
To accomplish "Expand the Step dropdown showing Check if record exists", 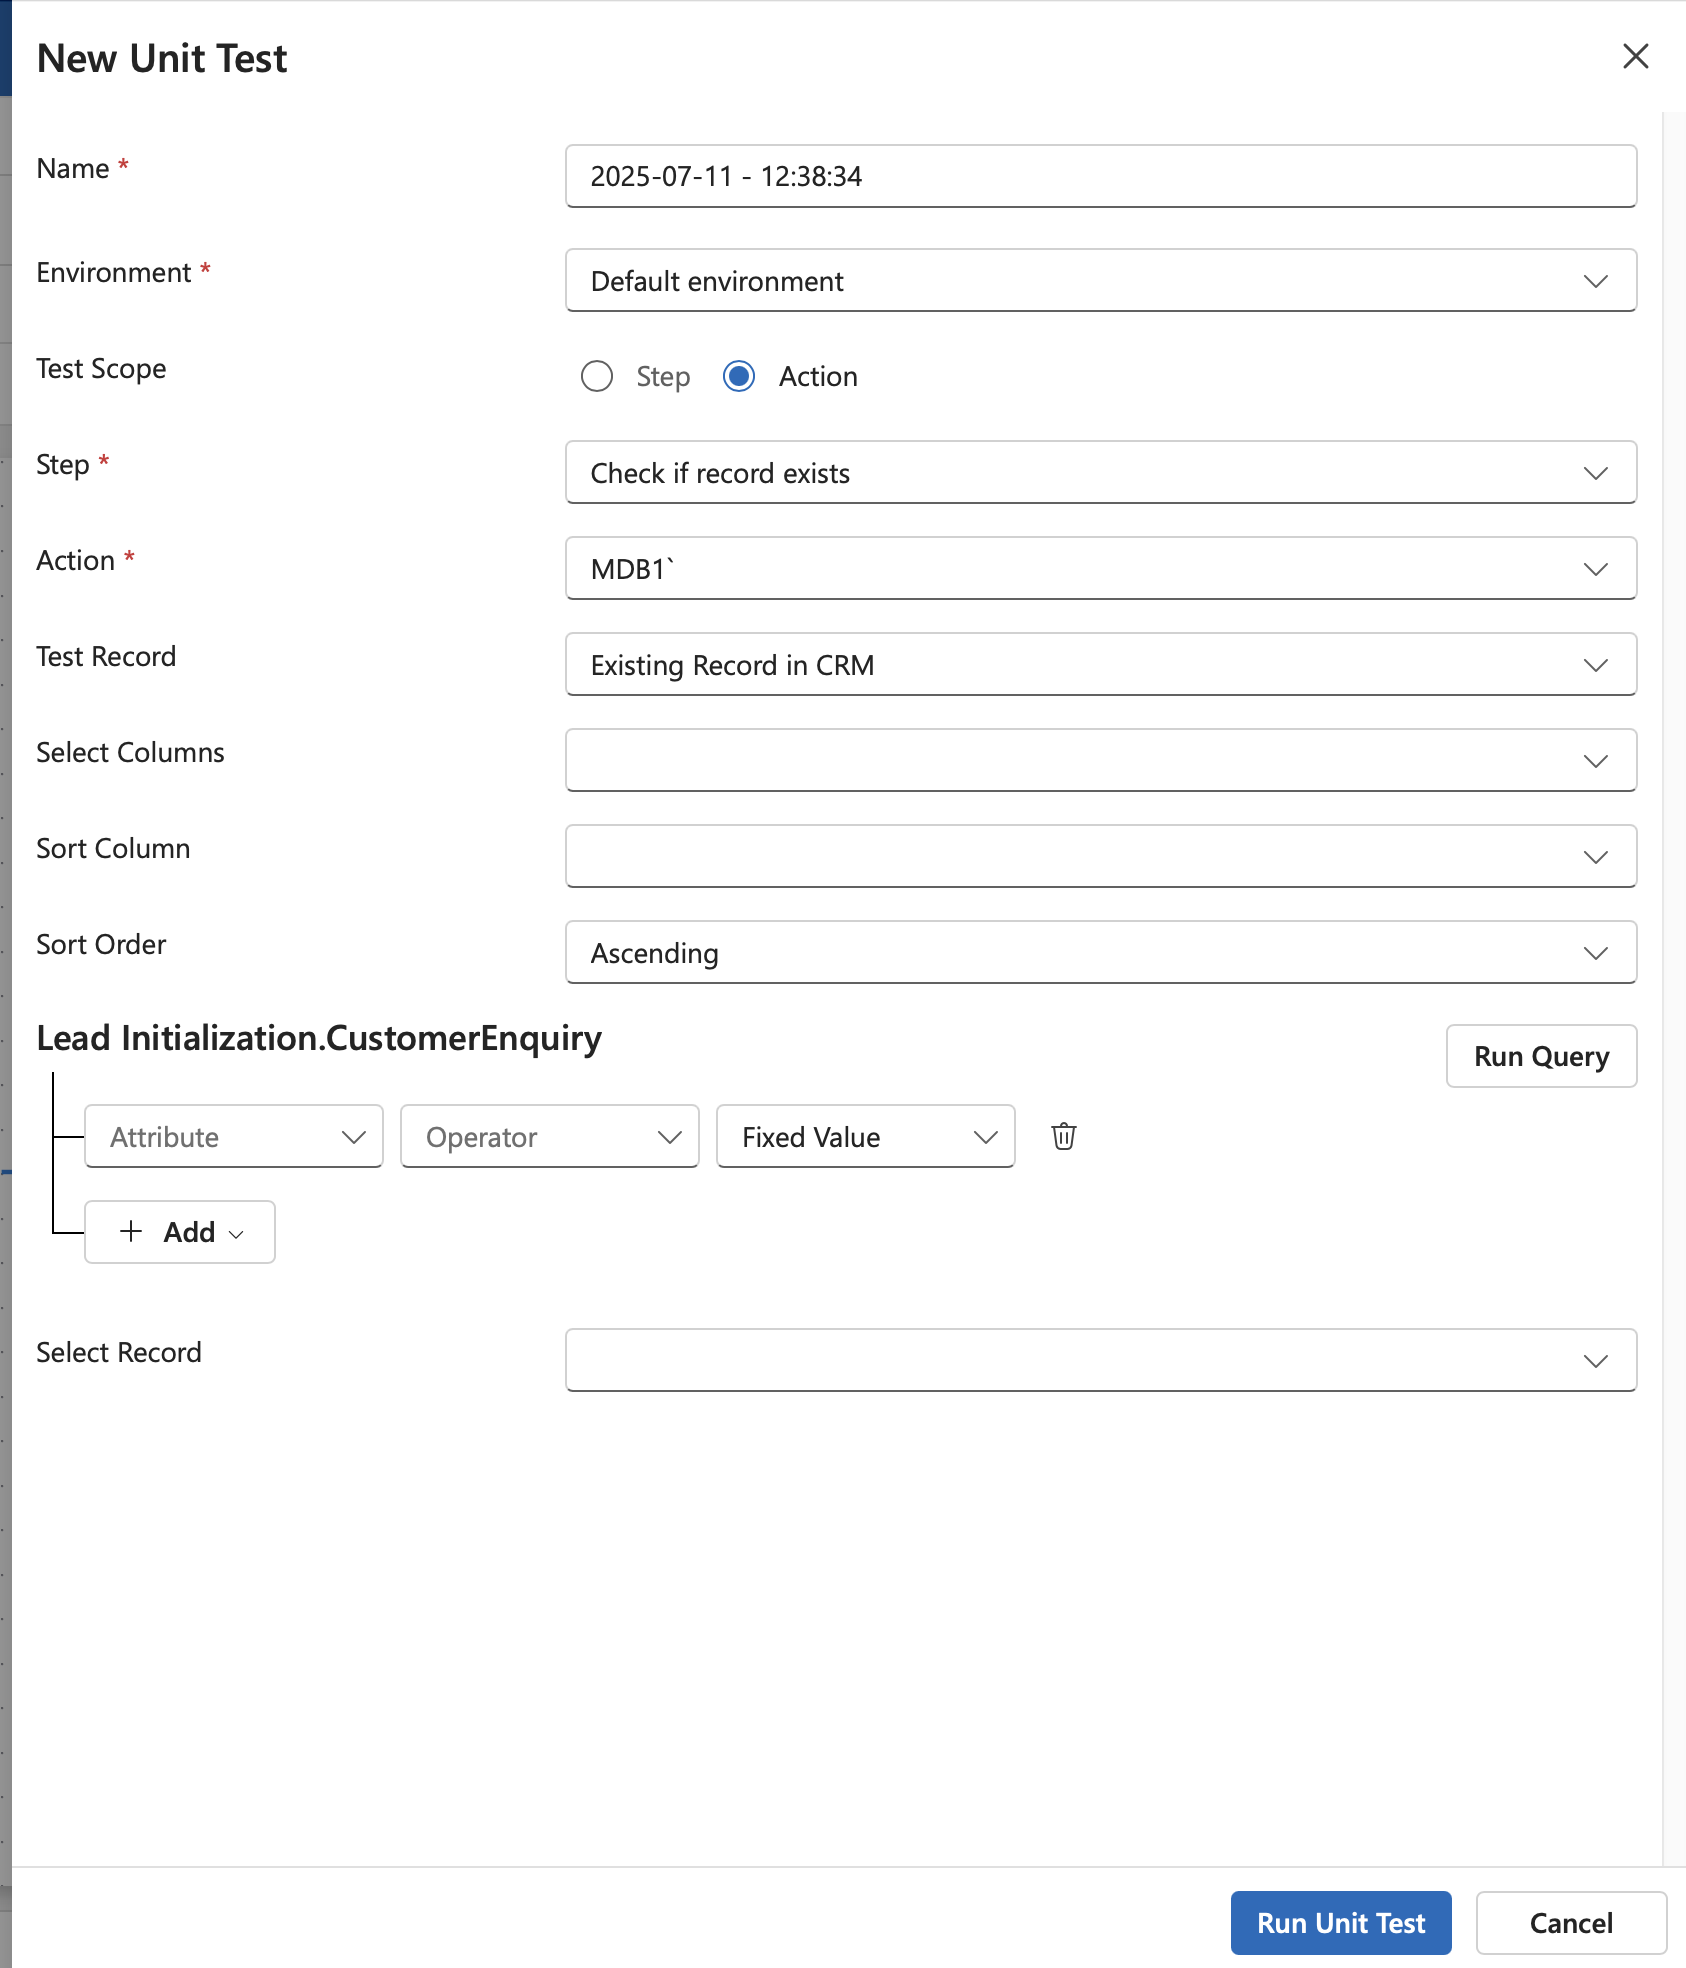I will click(x=1100, y=472).
